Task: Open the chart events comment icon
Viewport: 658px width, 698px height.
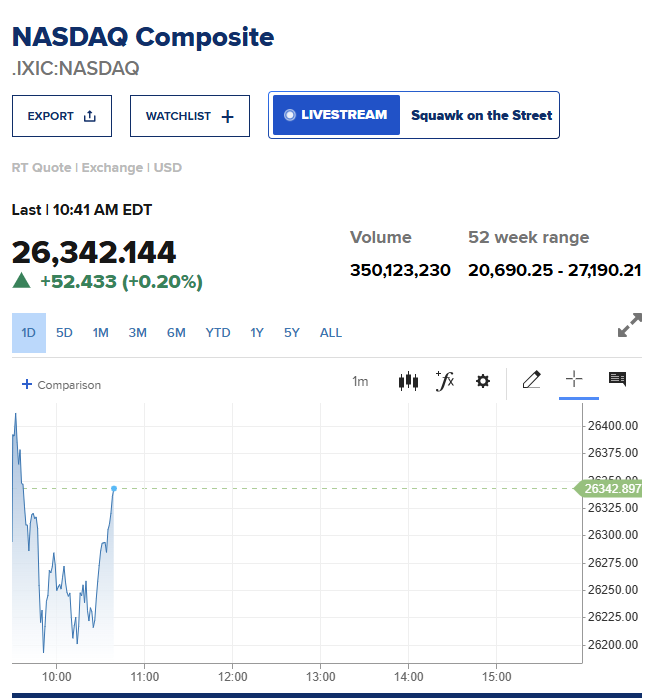Action: pyautogui.click(x=617, y=379)
